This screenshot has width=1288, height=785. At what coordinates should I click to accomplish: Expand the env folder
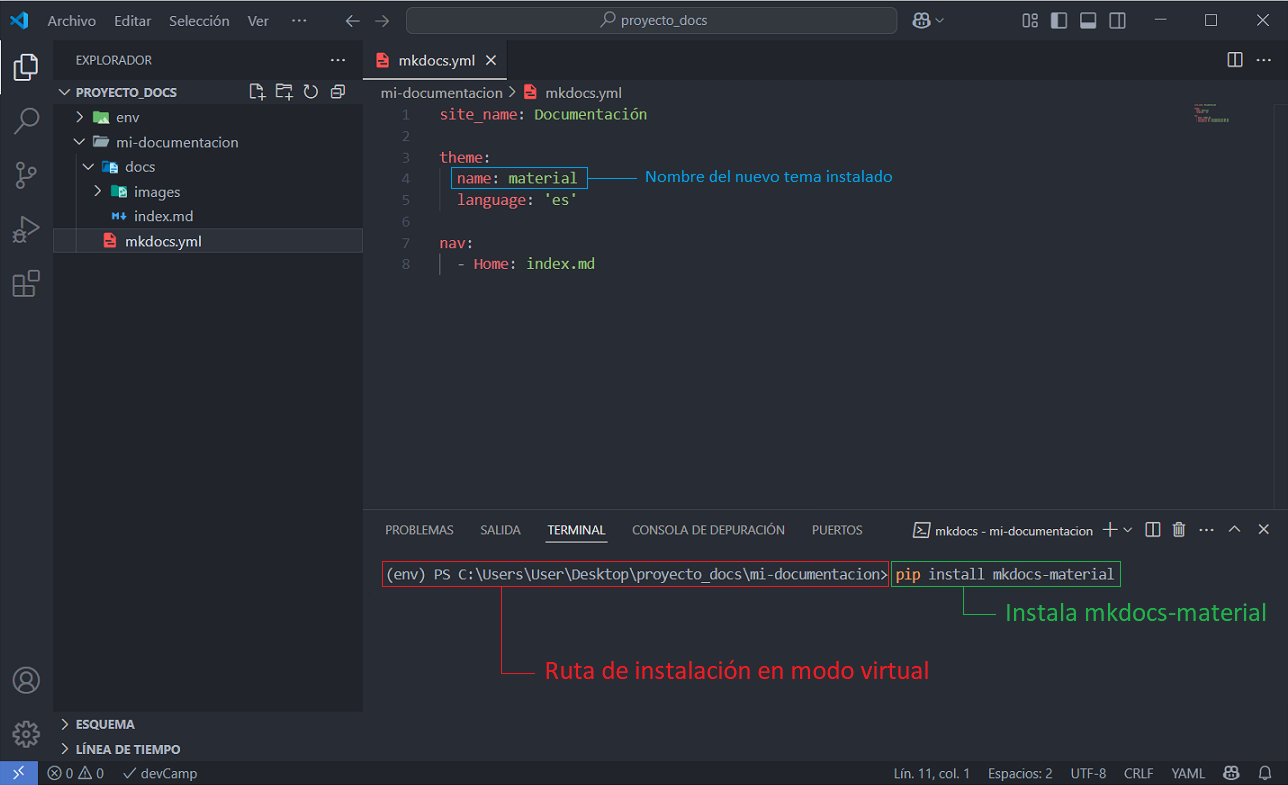click(x=127, y=117)
